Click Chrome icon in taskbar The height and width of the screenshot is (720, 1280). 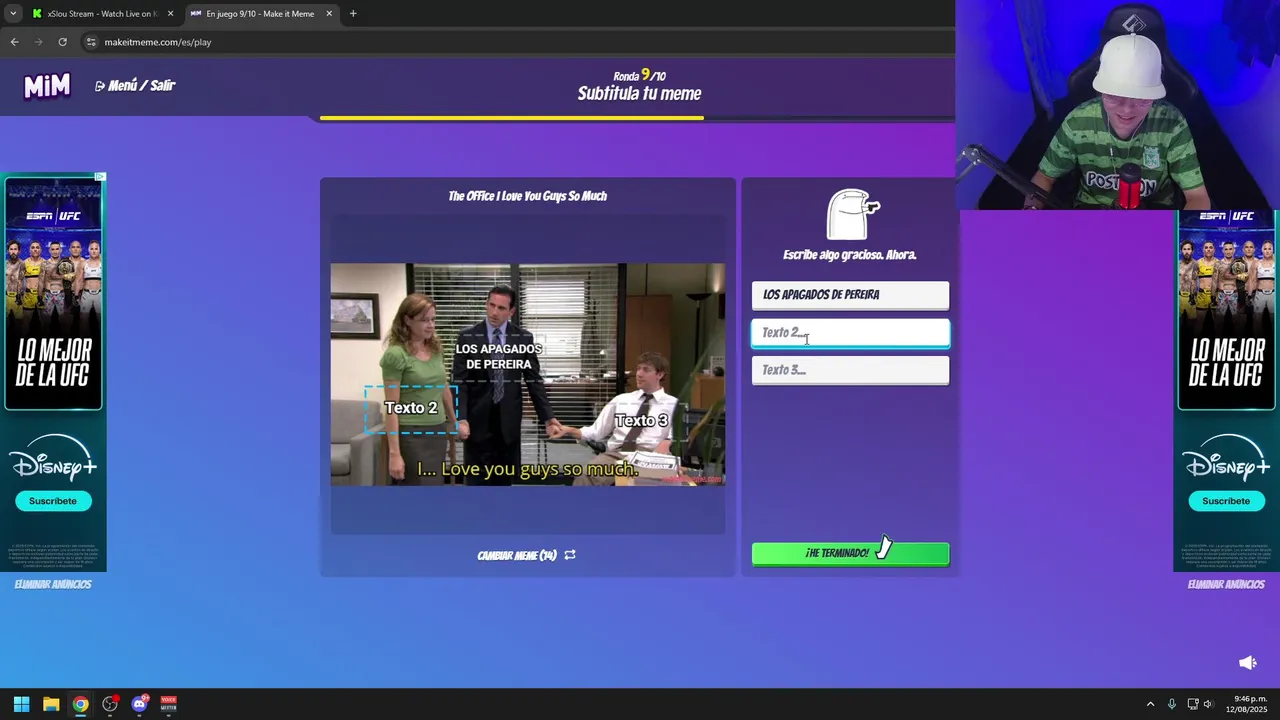[80, 704]
